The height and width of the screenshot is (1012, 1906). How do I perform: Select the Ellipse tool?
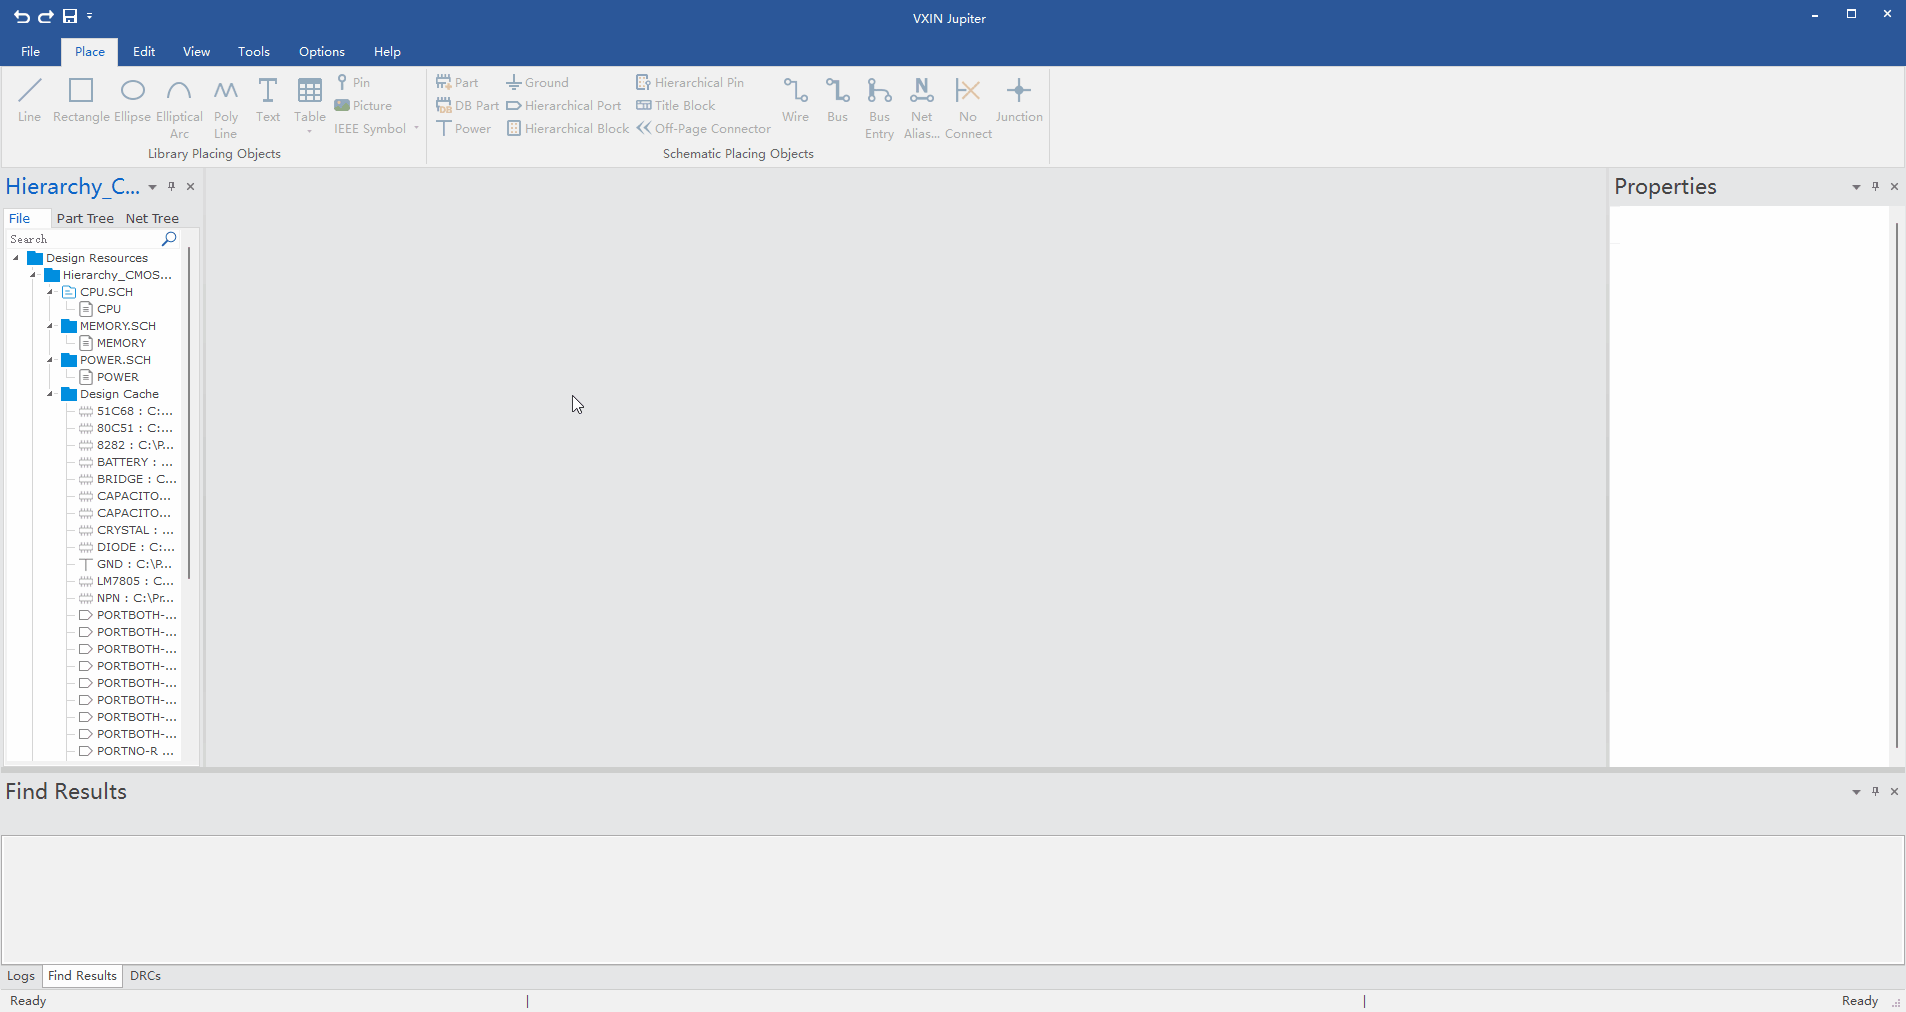coord(132,100)
